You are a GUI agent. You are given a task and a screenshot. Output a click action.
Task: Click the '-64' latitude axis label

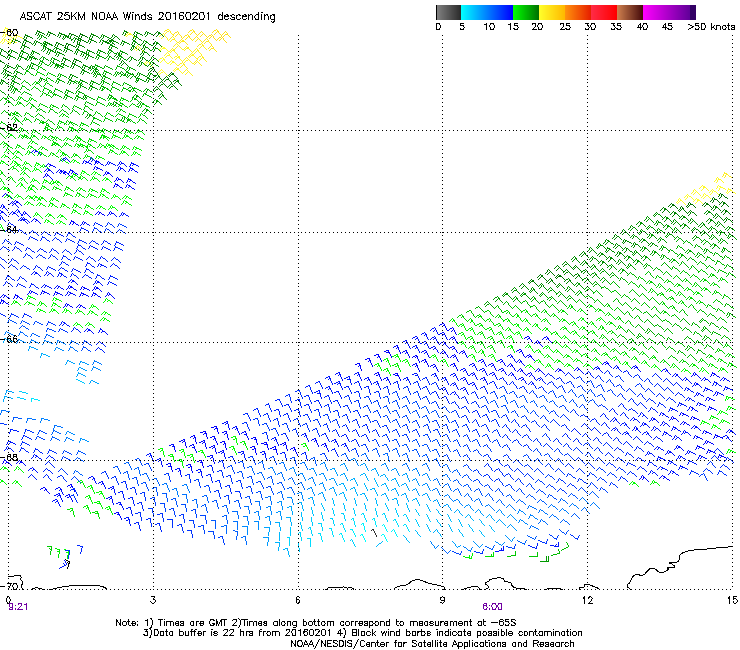point(10,230)
